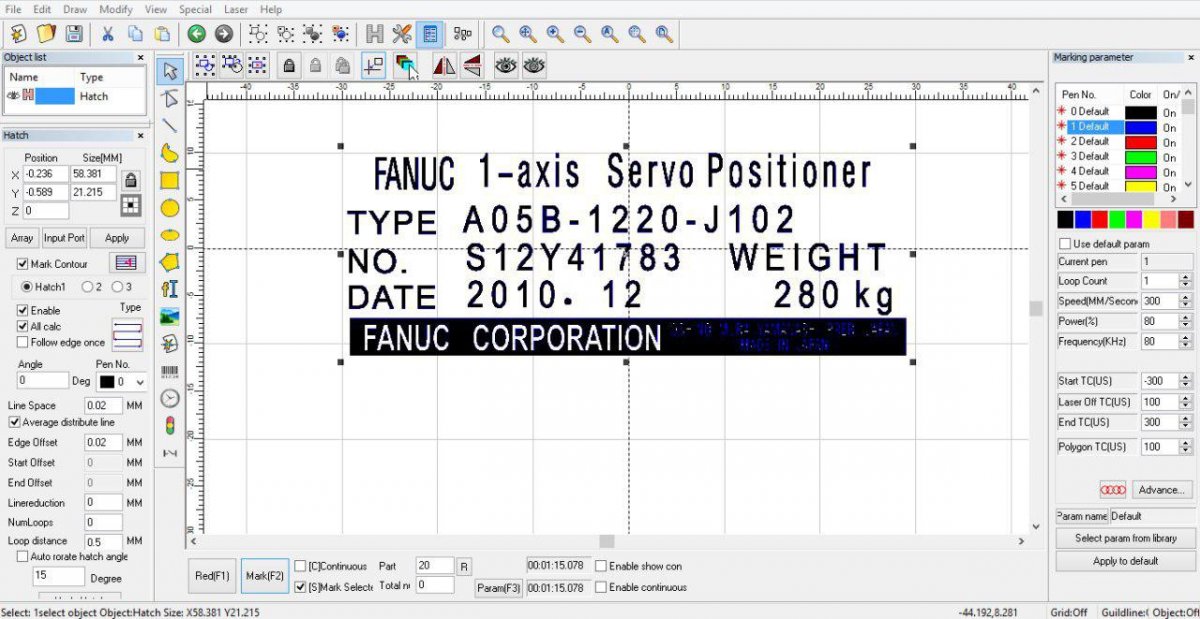This screenshot has height=619, width=1200.
Task: Open the Draw menu
Action: (75, 9)
